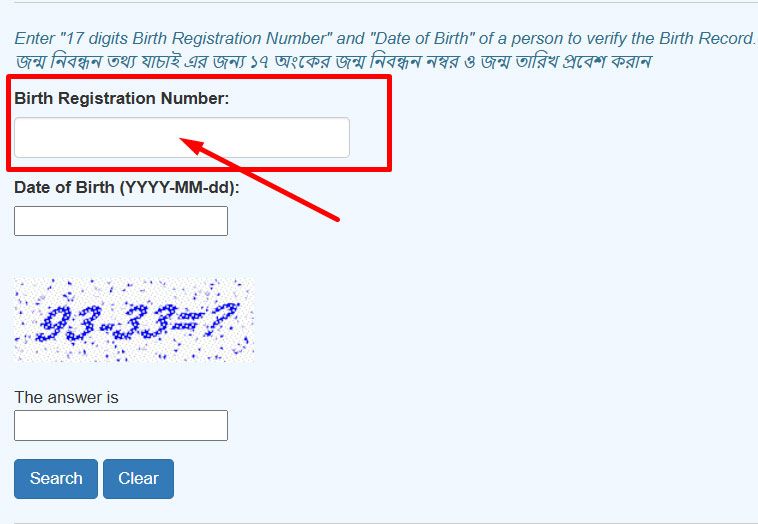
Task: Click the blue captcha math image
Action: 133,320
